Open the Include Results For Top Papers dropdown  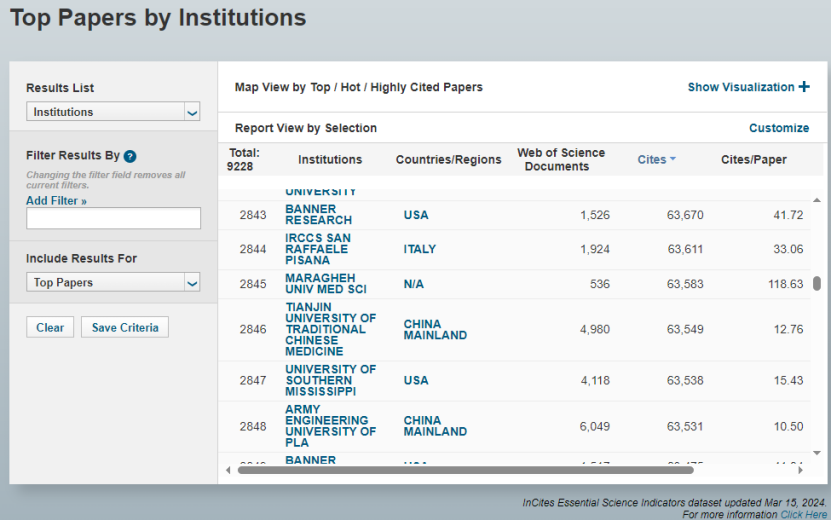tap(113, 282)
